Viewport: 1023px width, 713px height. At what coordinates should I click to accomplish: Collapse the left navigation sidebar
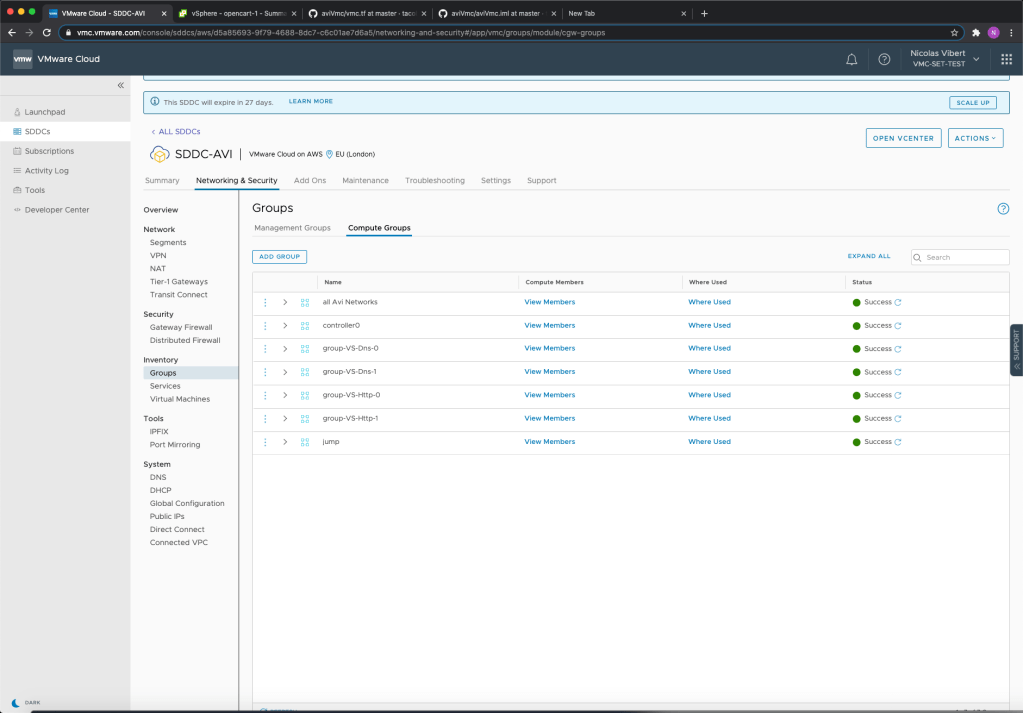tap(121, 85)
